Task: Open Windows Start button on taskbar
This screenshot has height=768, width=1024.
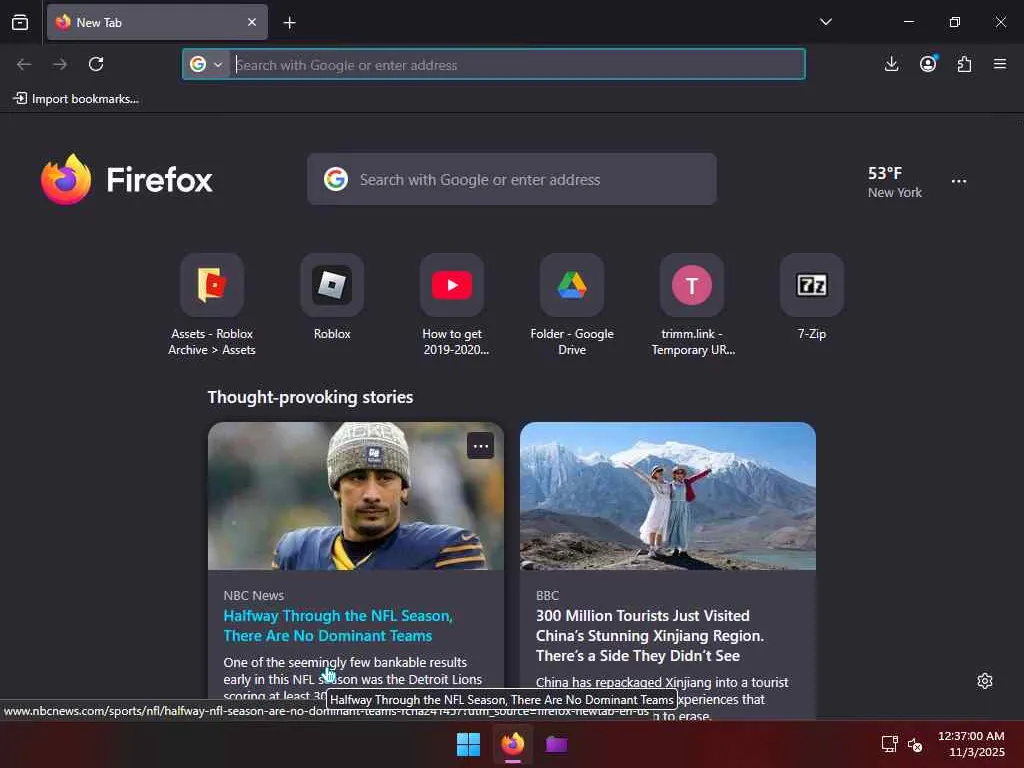Action: point(468,744)
